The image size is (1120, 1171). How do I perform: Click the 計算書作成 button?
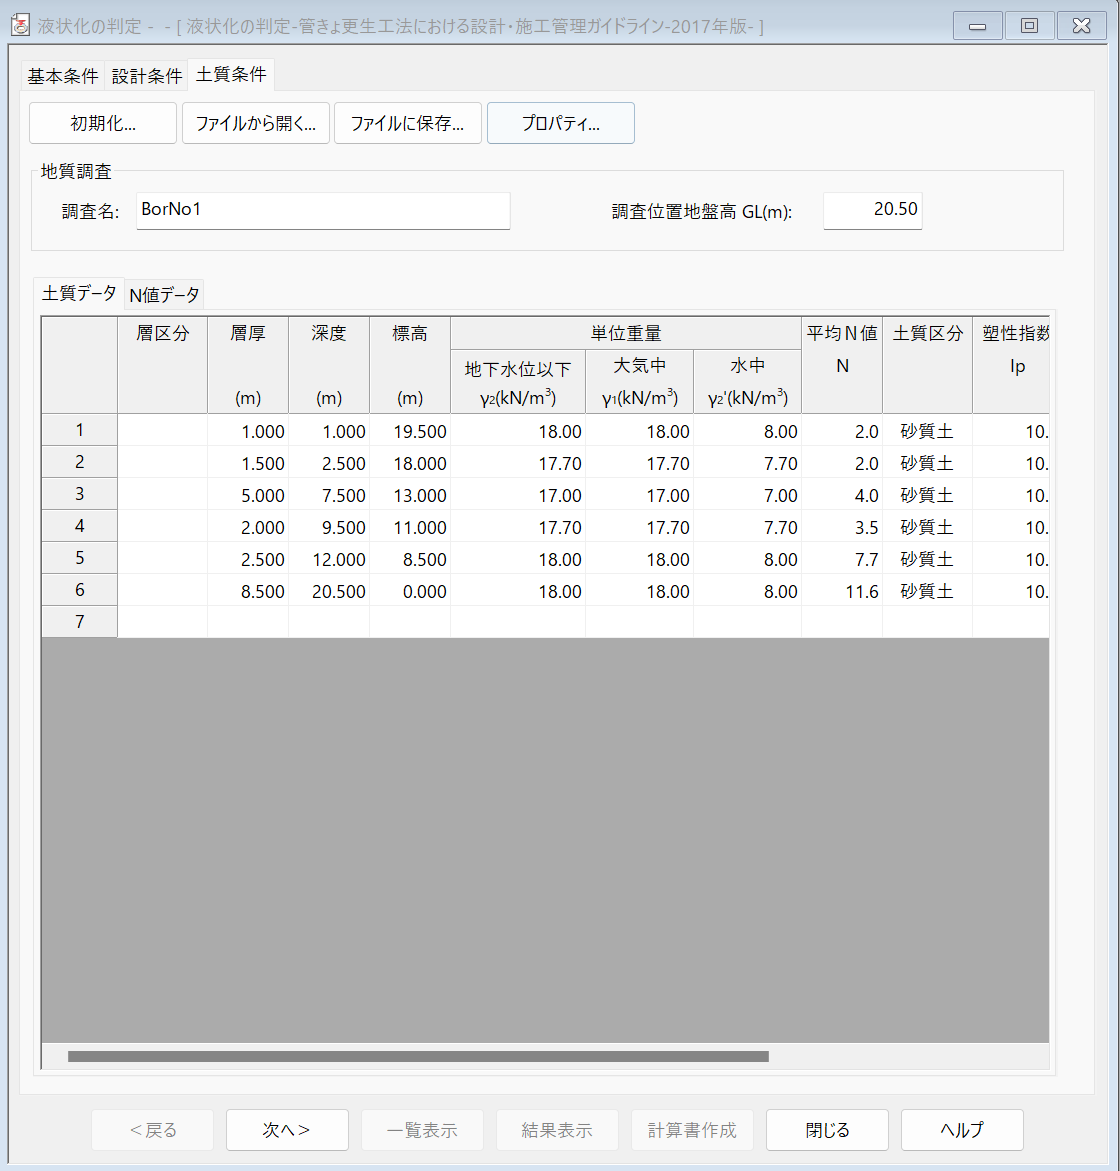click(692, 1130)
